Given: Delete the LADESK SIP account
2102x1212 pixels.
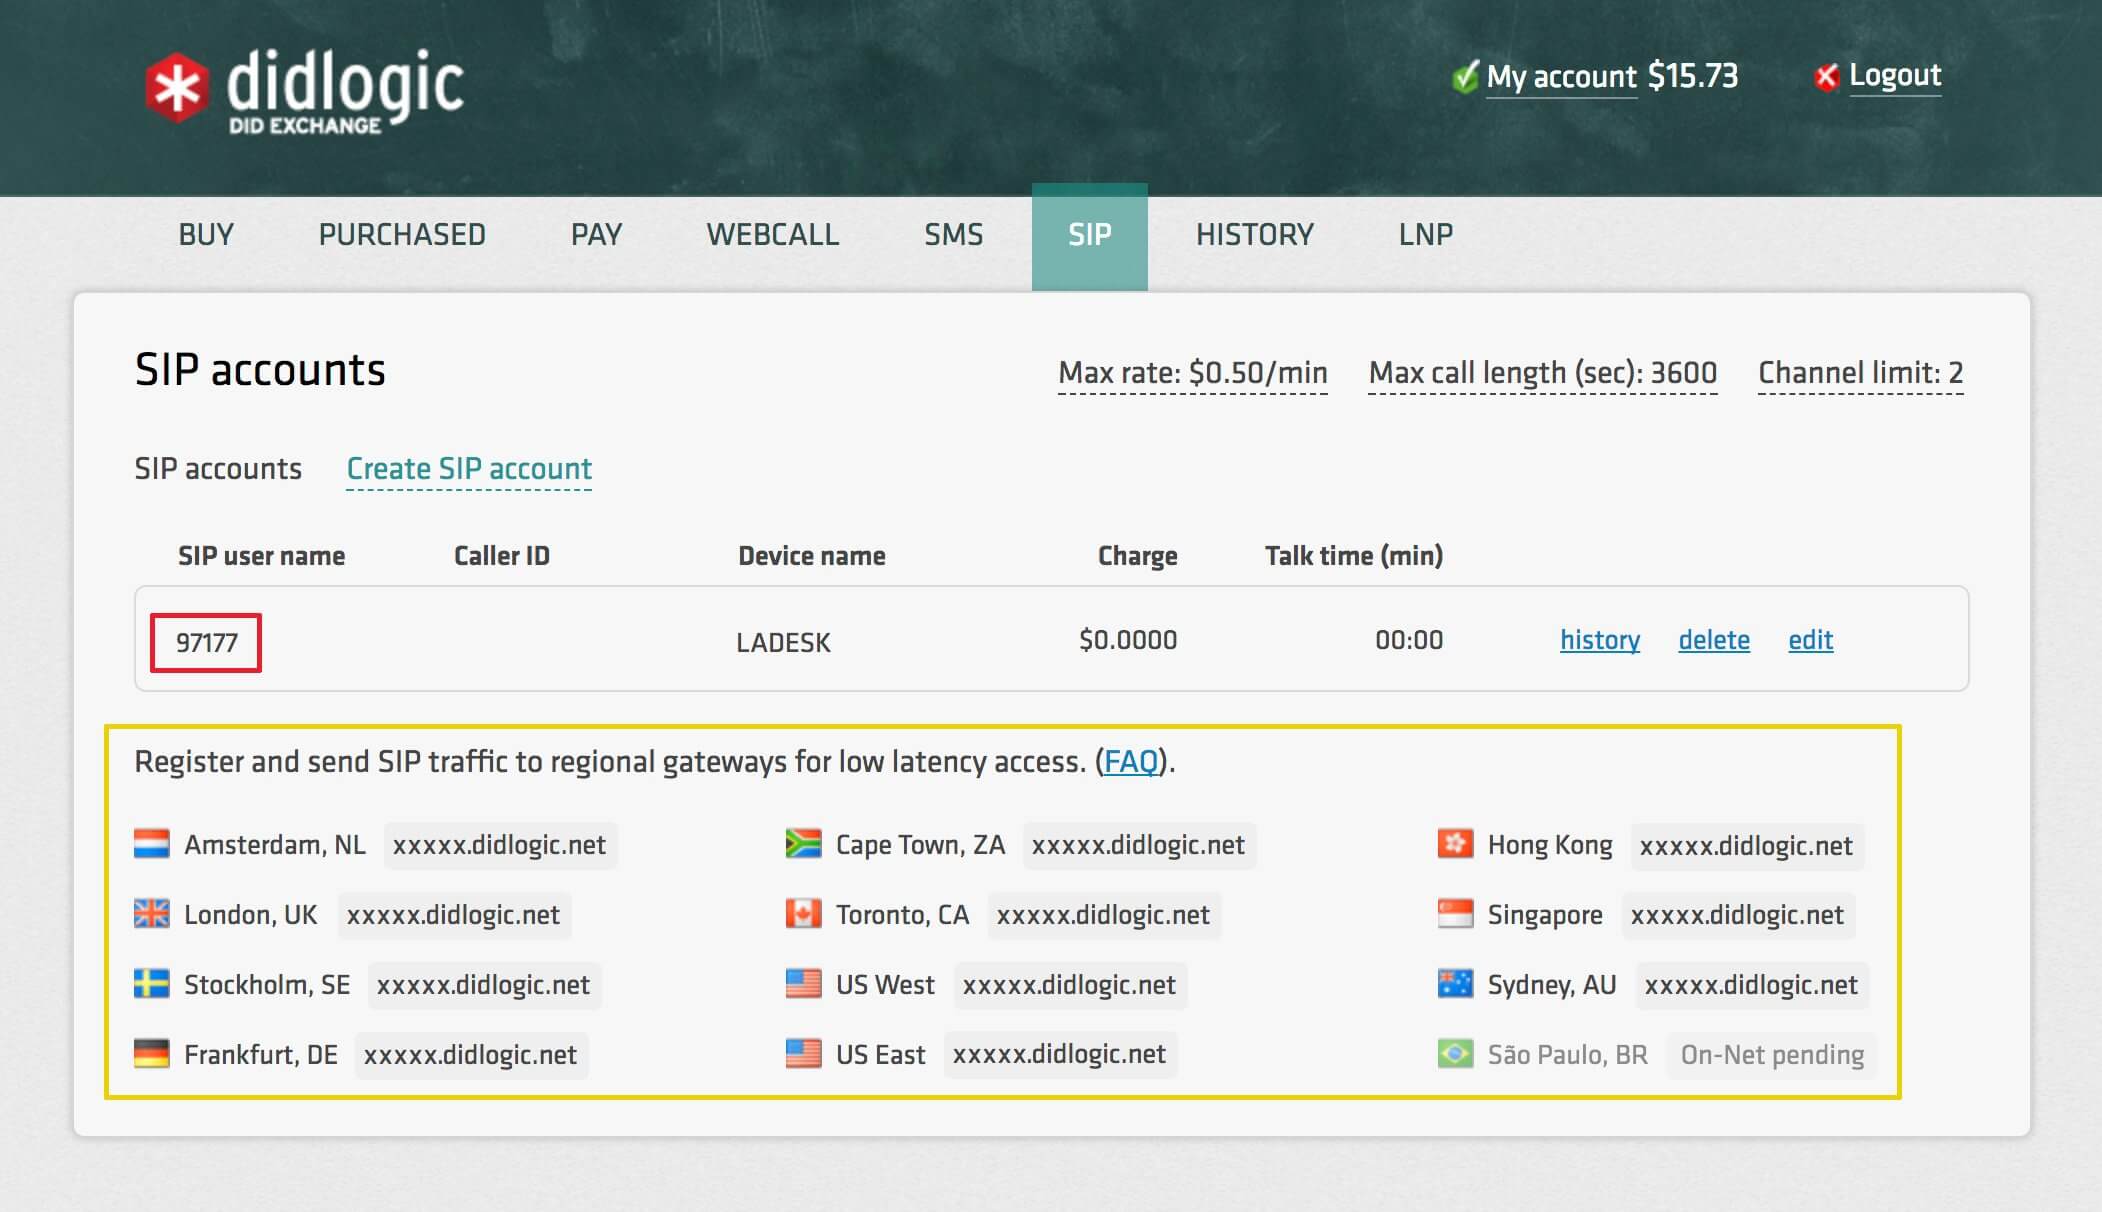Looking at the screenshot, I should coord(1714,639).
